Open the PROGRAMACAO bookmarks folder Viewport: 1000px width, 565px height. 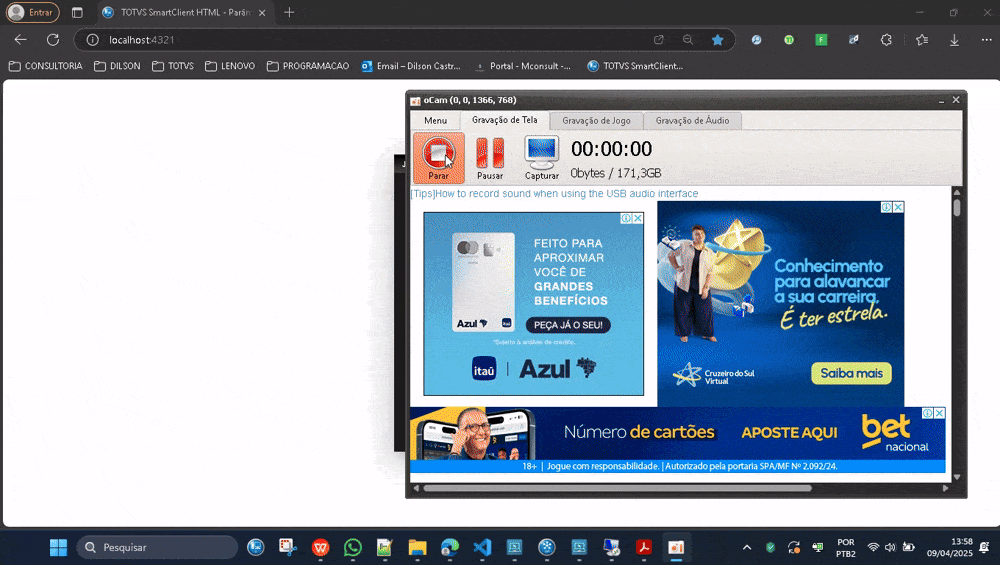[308, 66]
